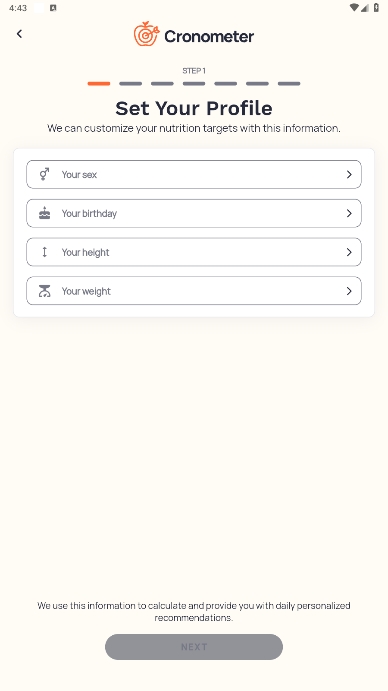The height and width of the screenshot is (691, 388).
Task: Click the Wi-Fi status icon
Action: 354,7
